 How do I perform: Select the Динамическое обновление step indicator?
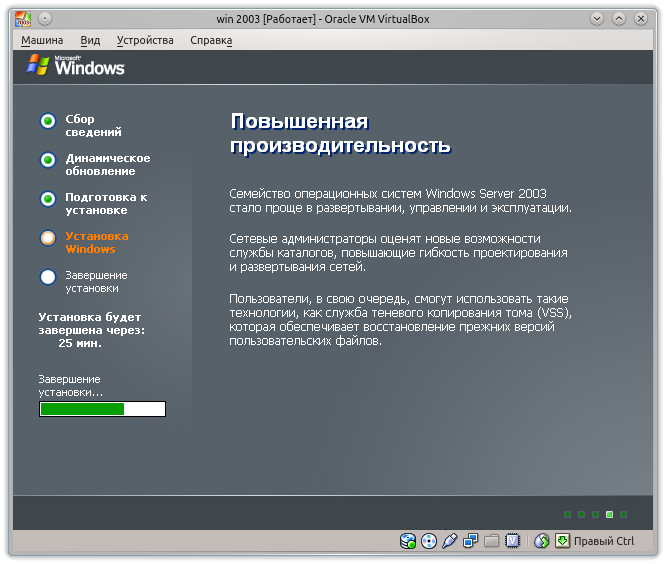pyautogui.click(x=48, y=160)
